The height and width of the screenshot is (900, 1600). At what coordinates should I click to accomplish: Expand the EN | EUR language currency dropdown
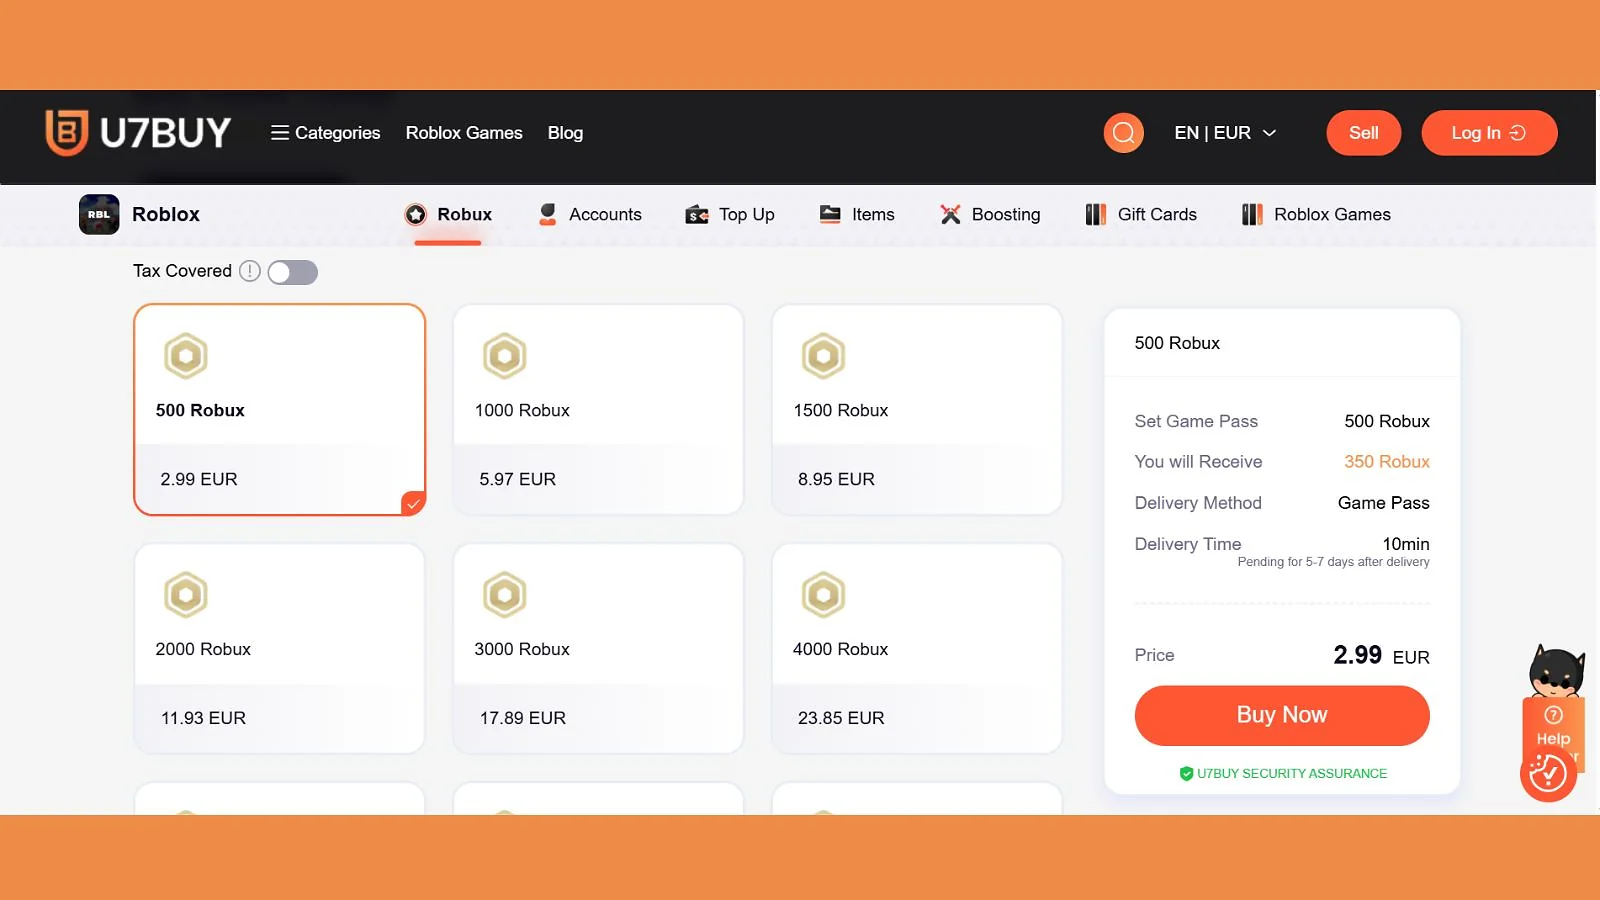click(x=1225, y=133)
